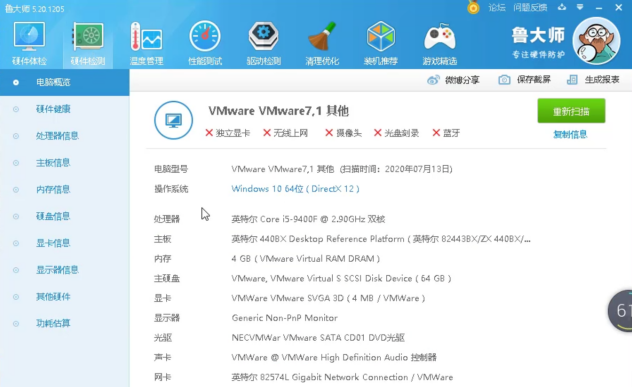Open the 论坛 menu item

[497, 8]
